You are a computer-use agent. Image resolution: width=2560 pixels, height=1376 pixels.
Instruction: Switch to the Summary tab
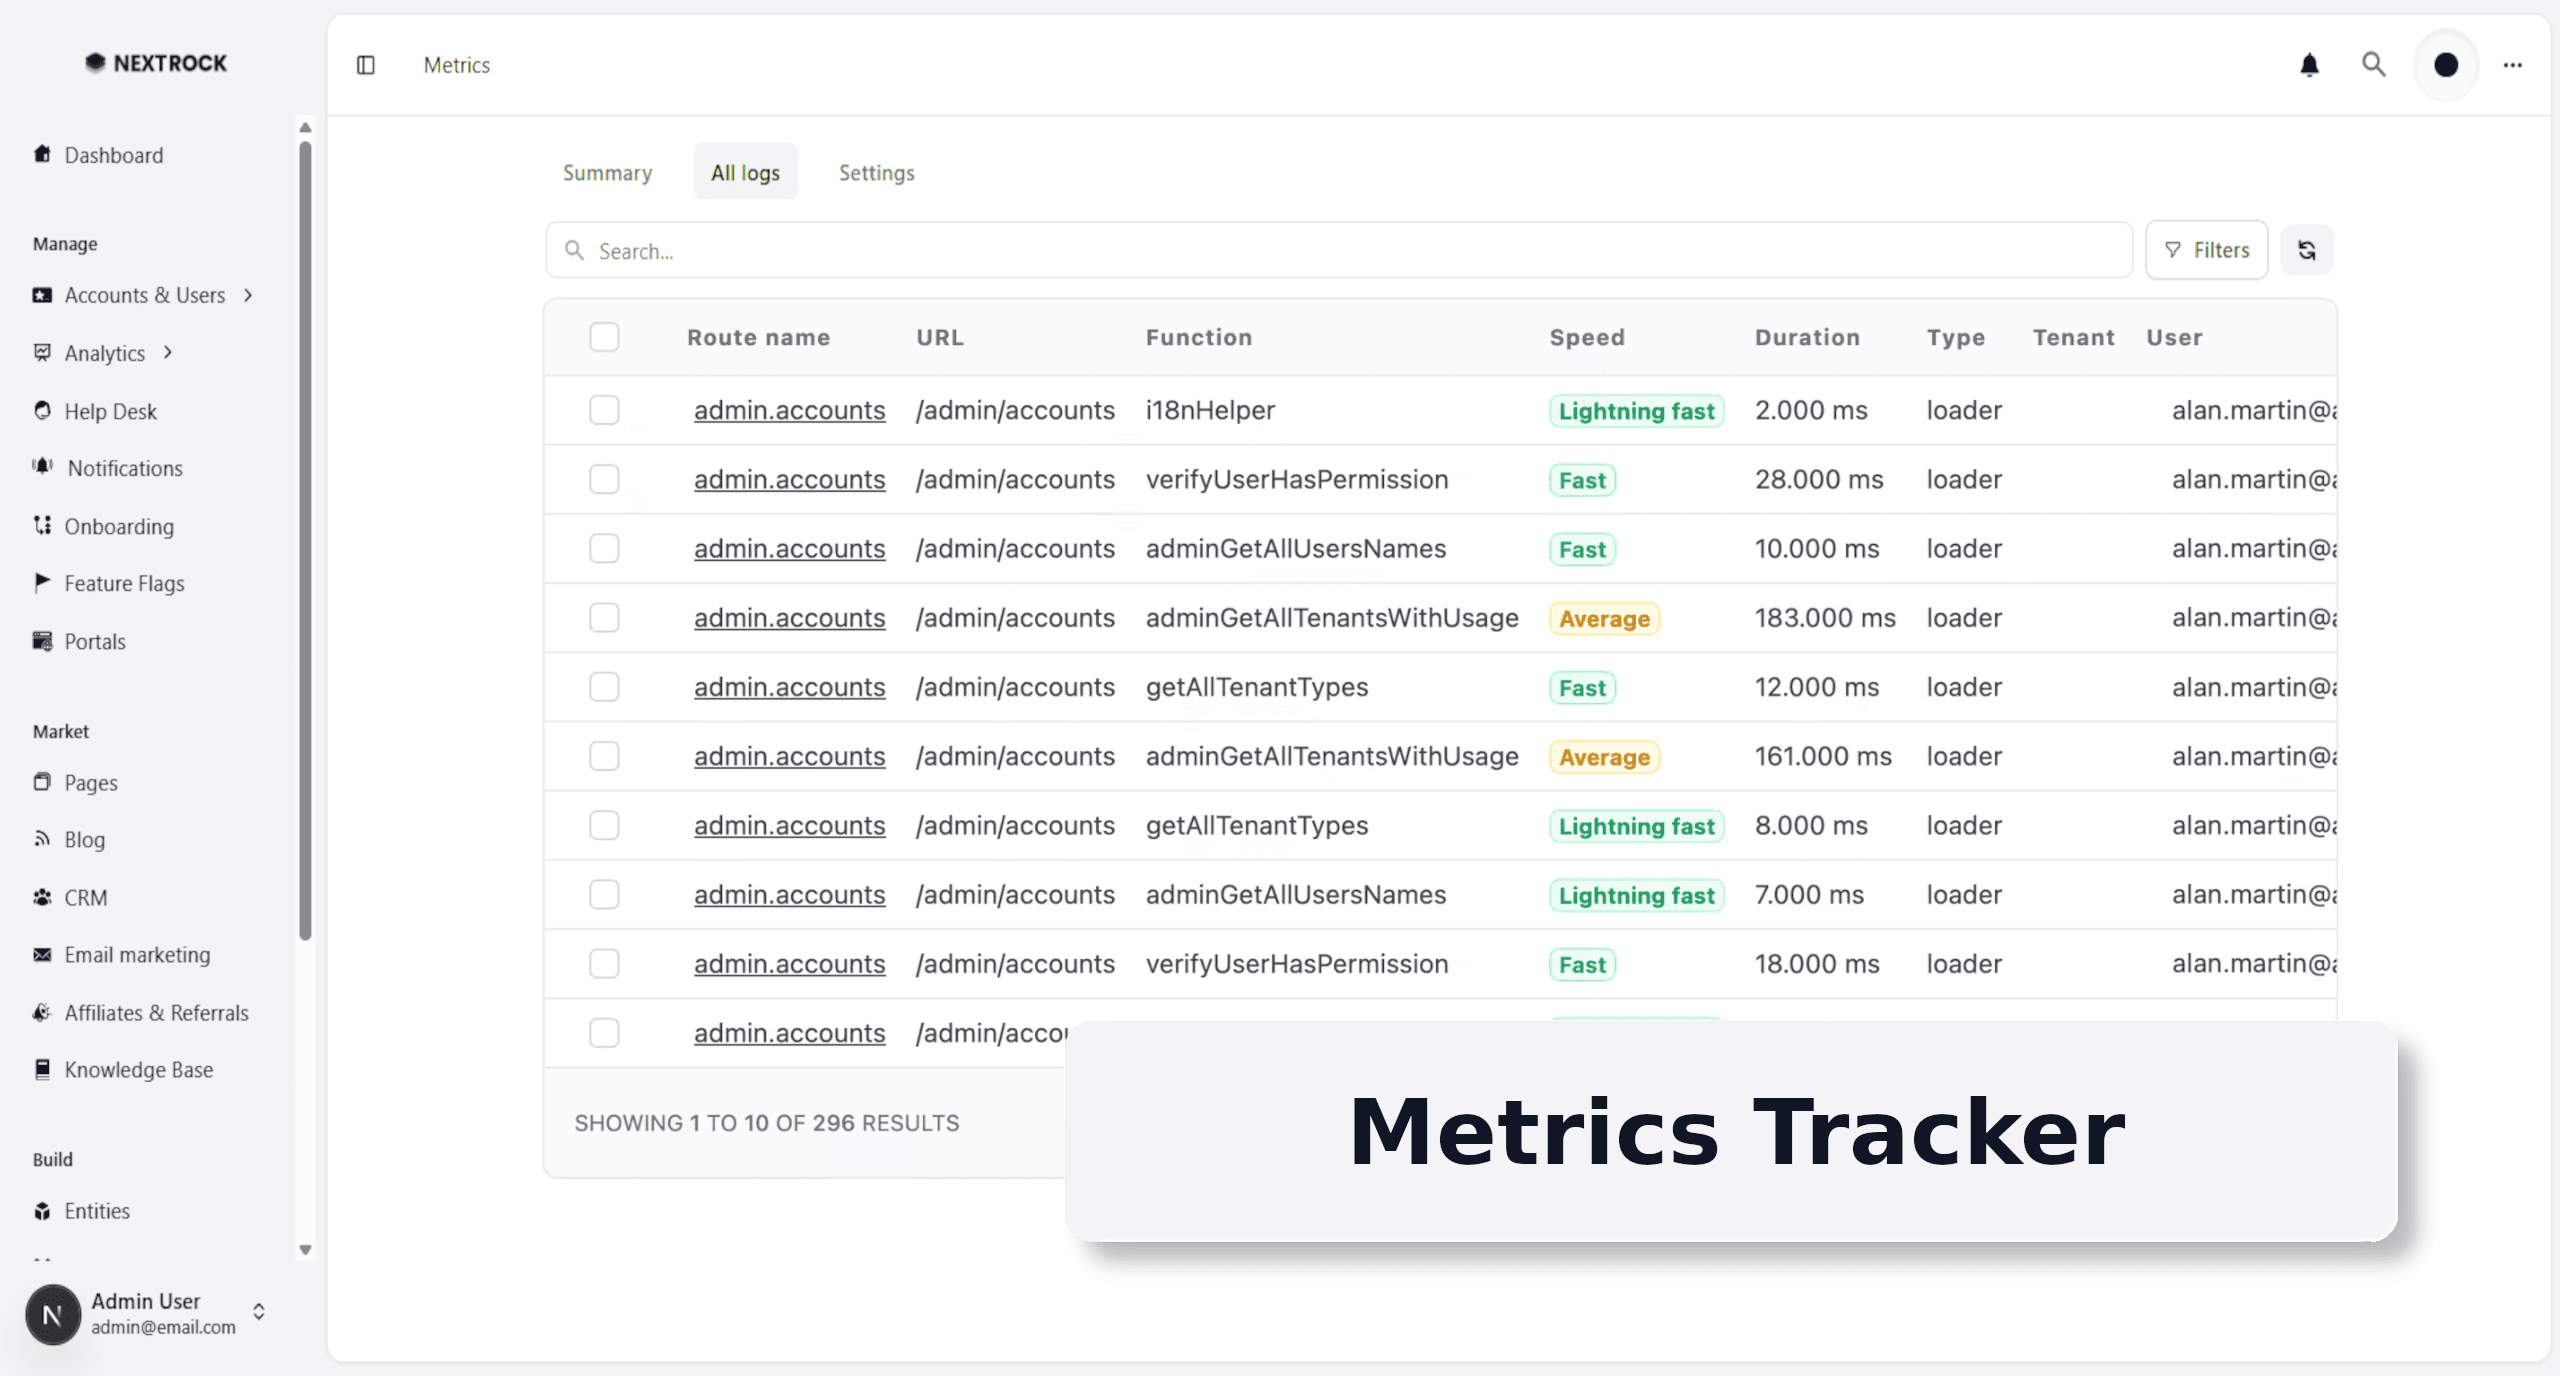607,172
